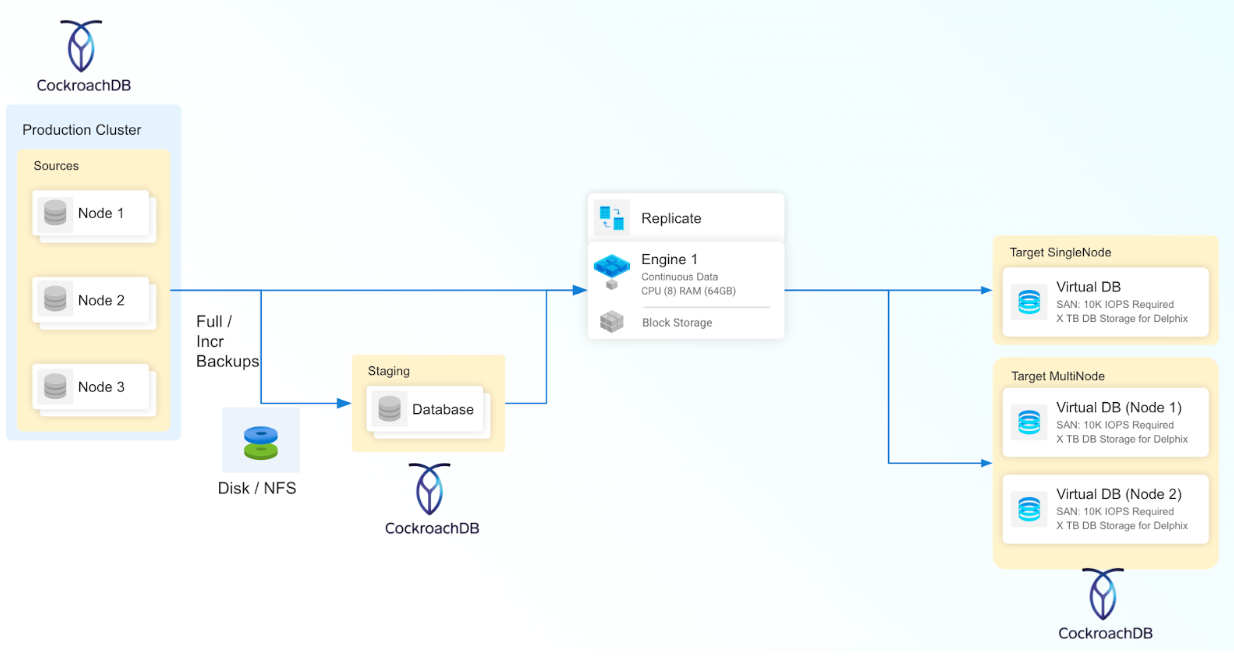The height and width of the screenshot is (660, 1234).
Task: Select the Production Cluster title
Action: pyautogui.click(x=82, y=130)
